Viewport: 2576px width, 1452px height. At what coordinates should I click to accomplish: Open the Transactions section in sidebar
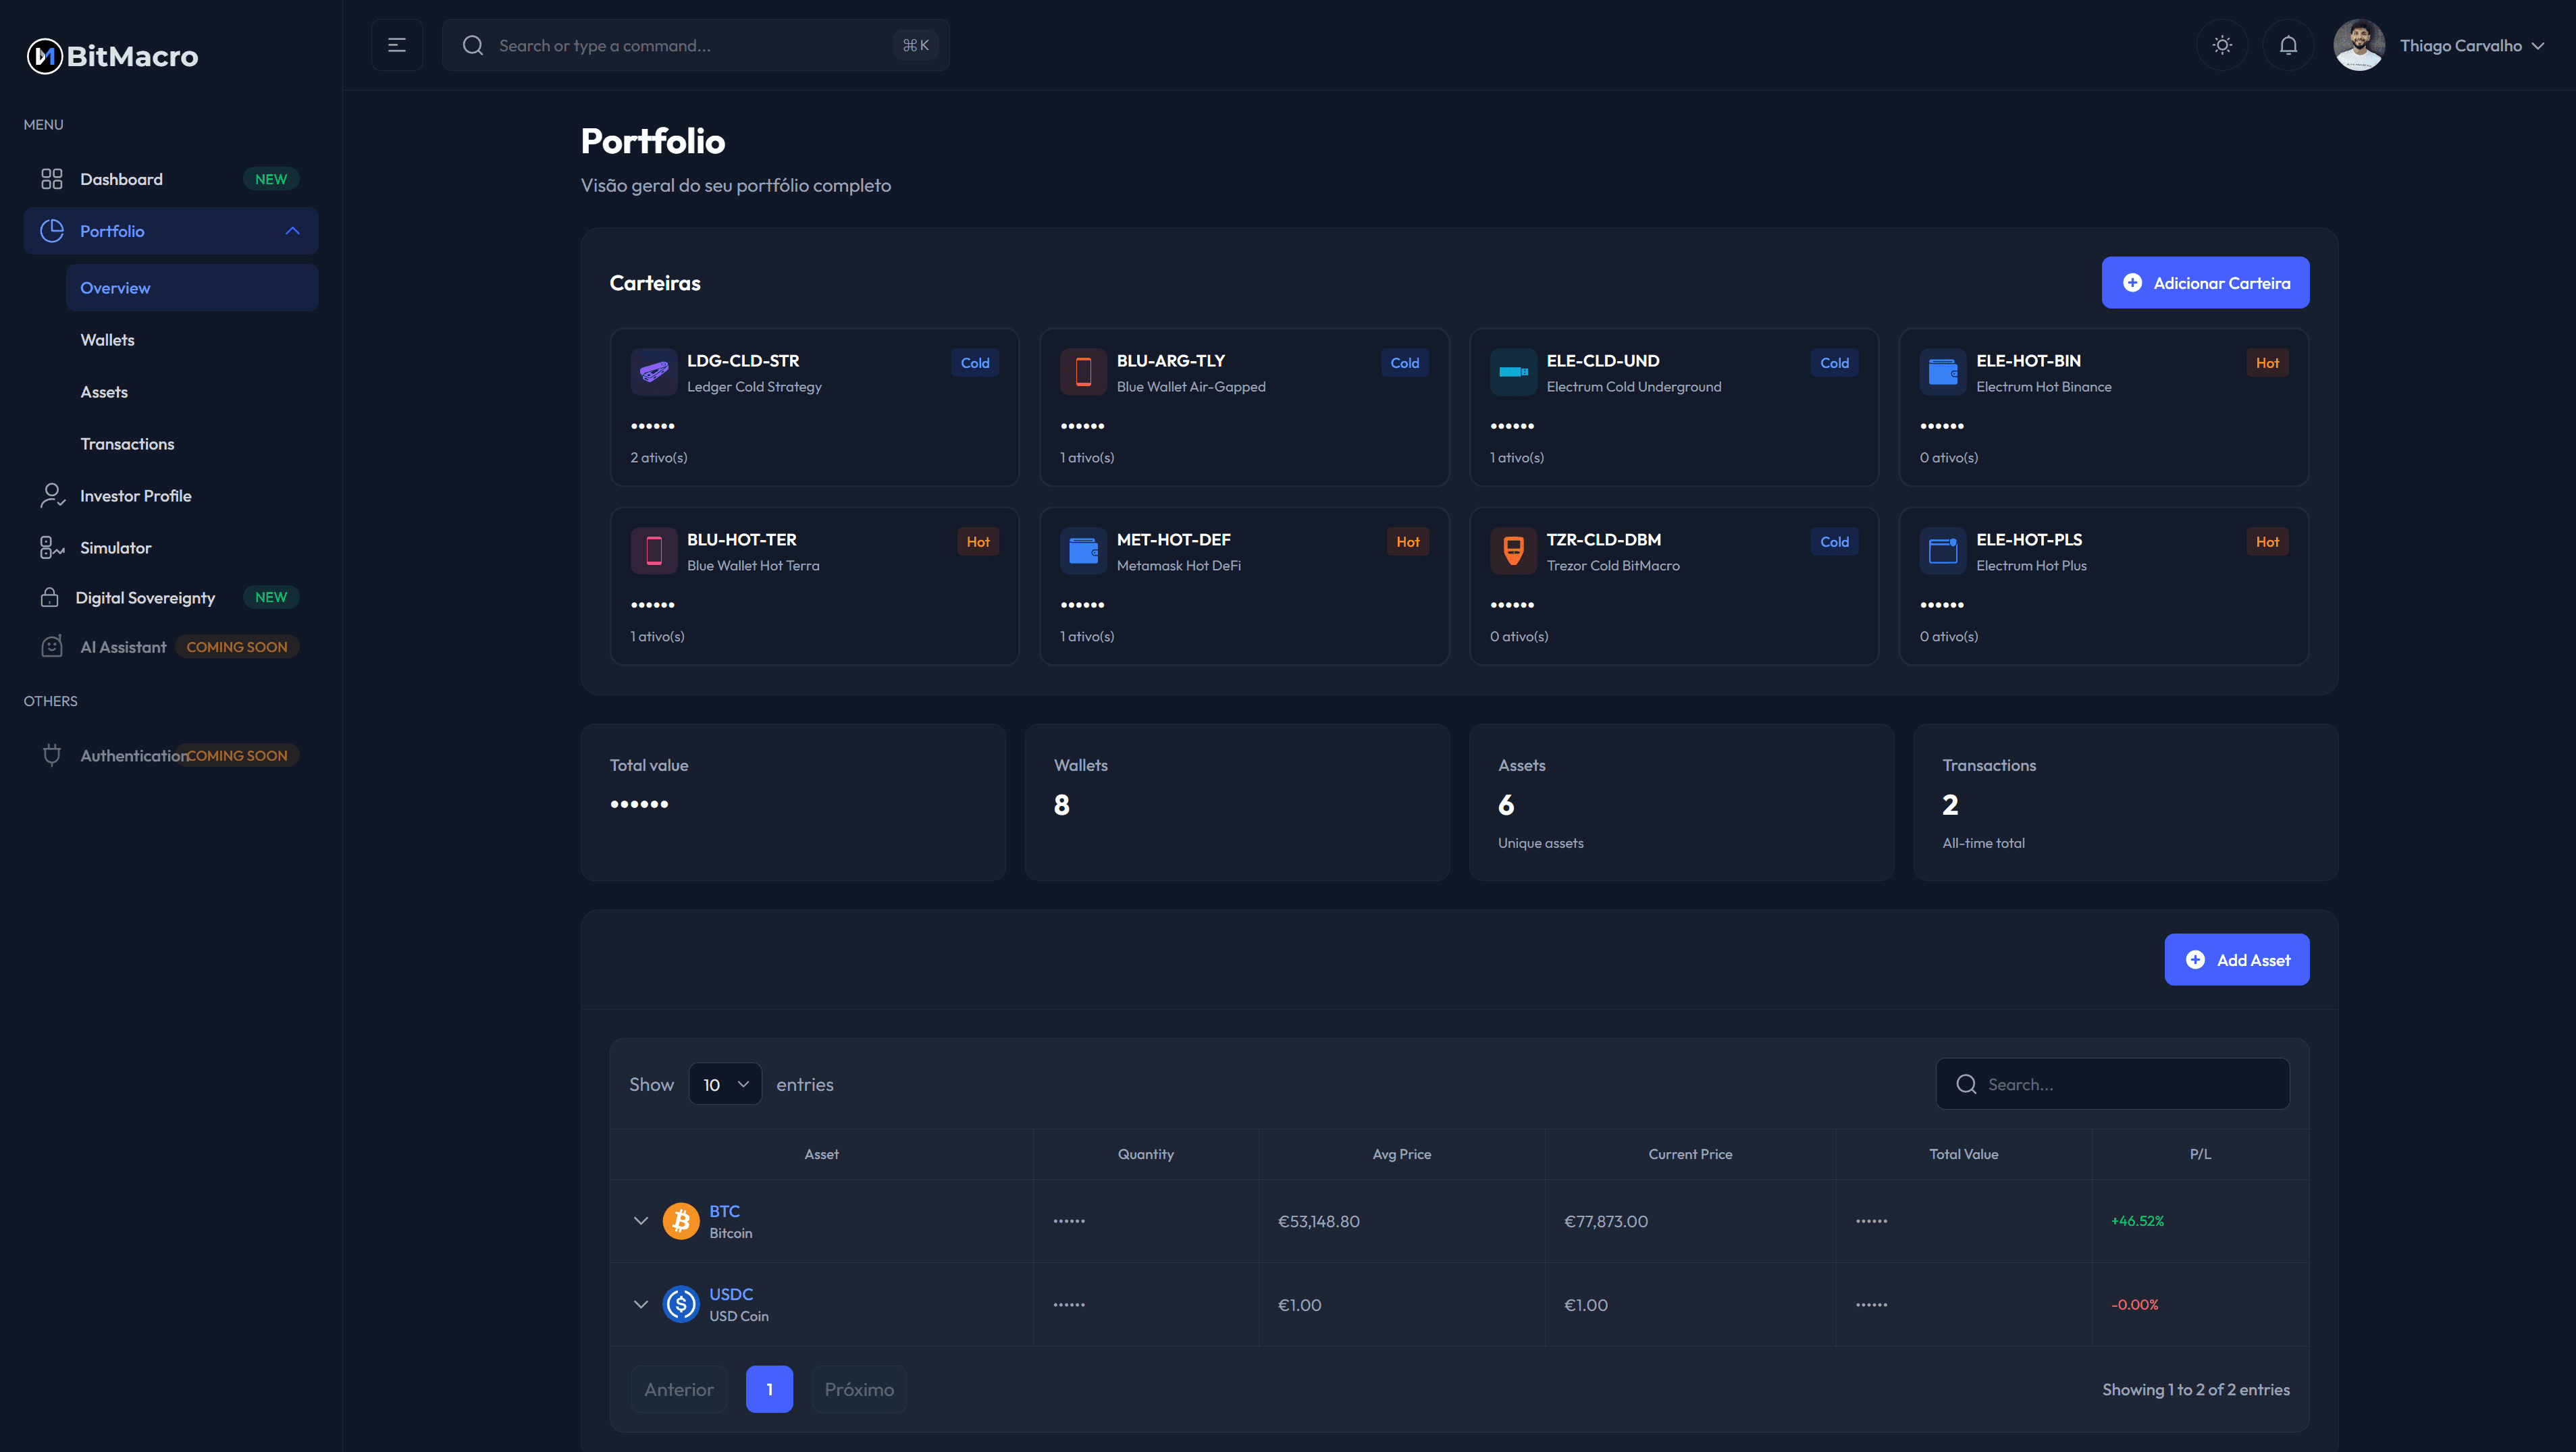tap(127, 443)
